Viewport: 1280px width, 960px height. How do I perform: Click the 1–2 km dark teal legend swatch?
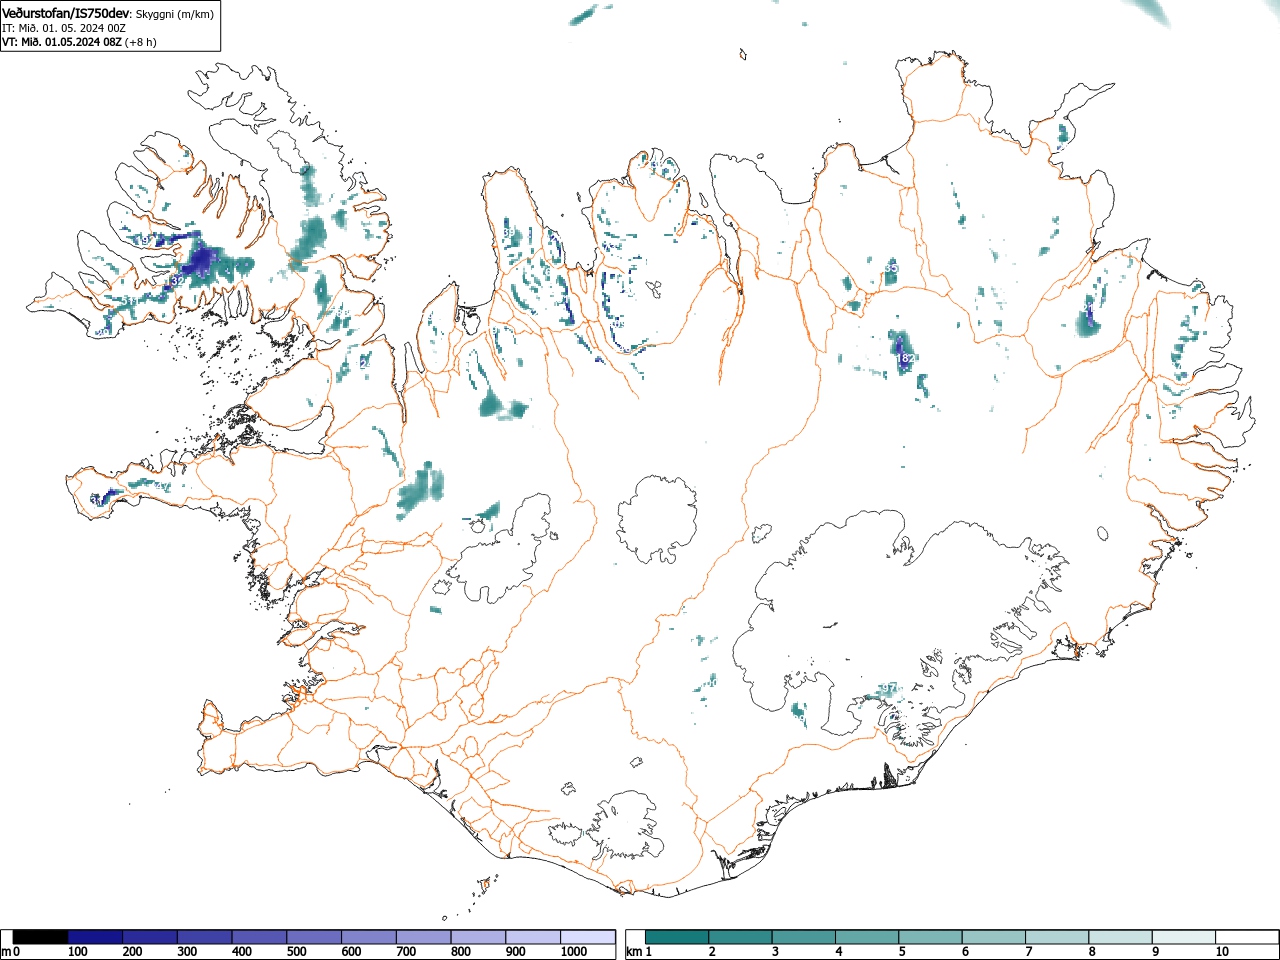[677, 937]
